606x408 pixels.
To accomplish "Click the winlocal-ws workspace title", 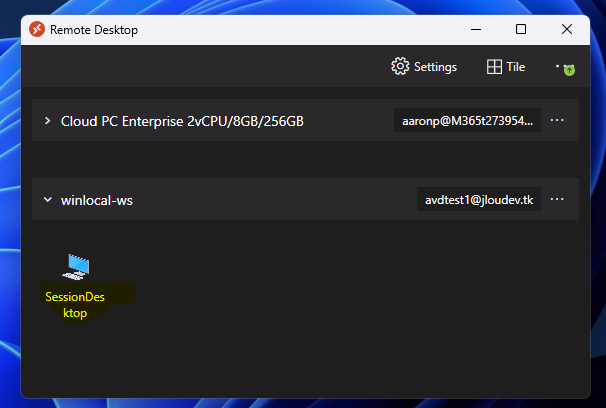I will (97, 201).
